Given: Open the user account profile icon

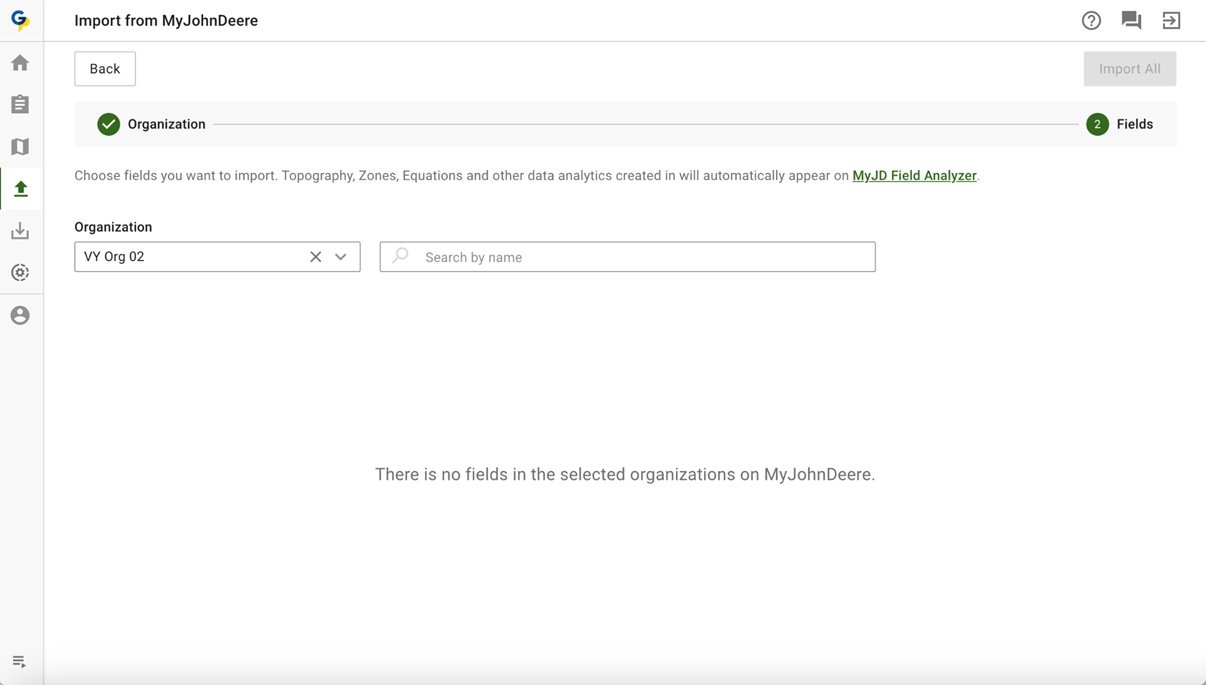Looking at the screenshot, I should coord(20,315).
